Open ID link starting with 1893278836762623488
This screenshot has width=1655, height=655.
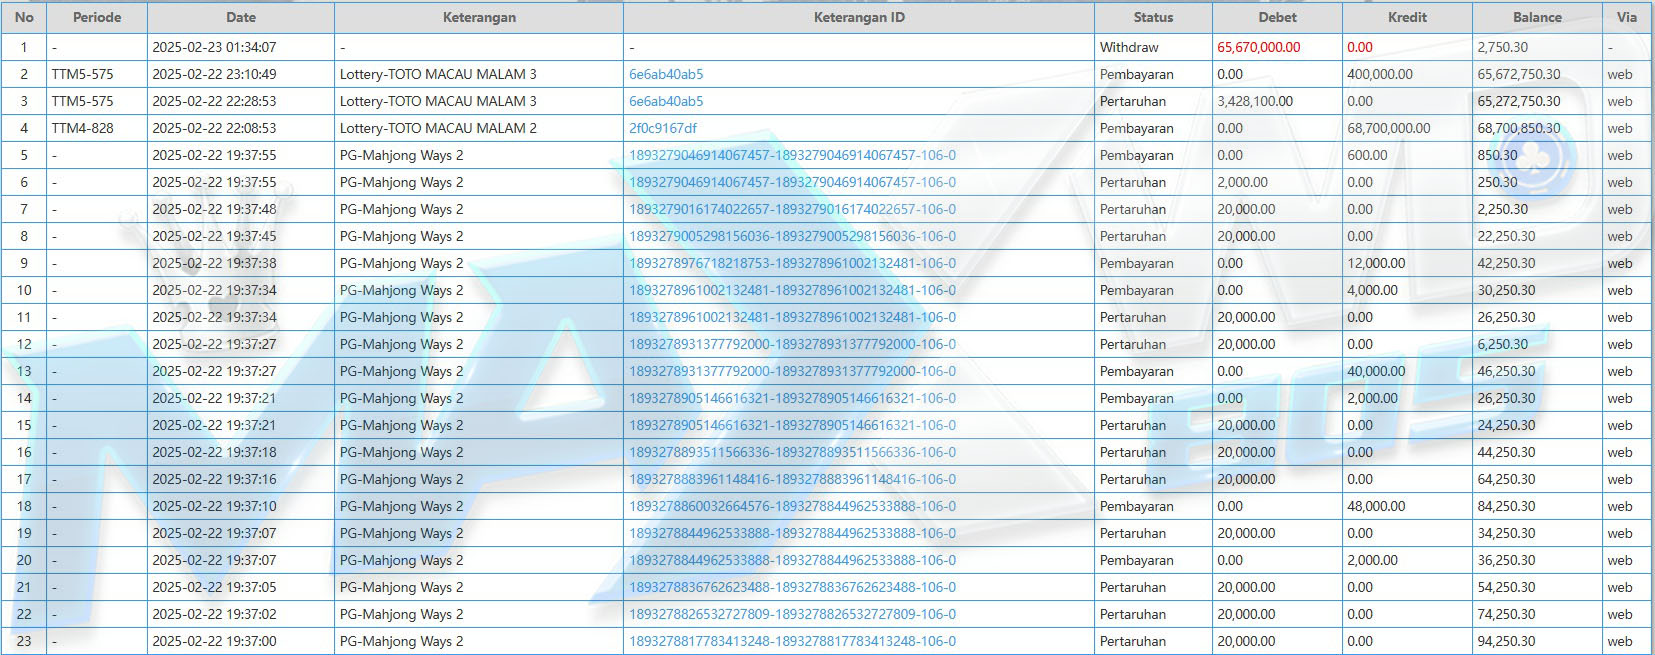click(792, 587)
